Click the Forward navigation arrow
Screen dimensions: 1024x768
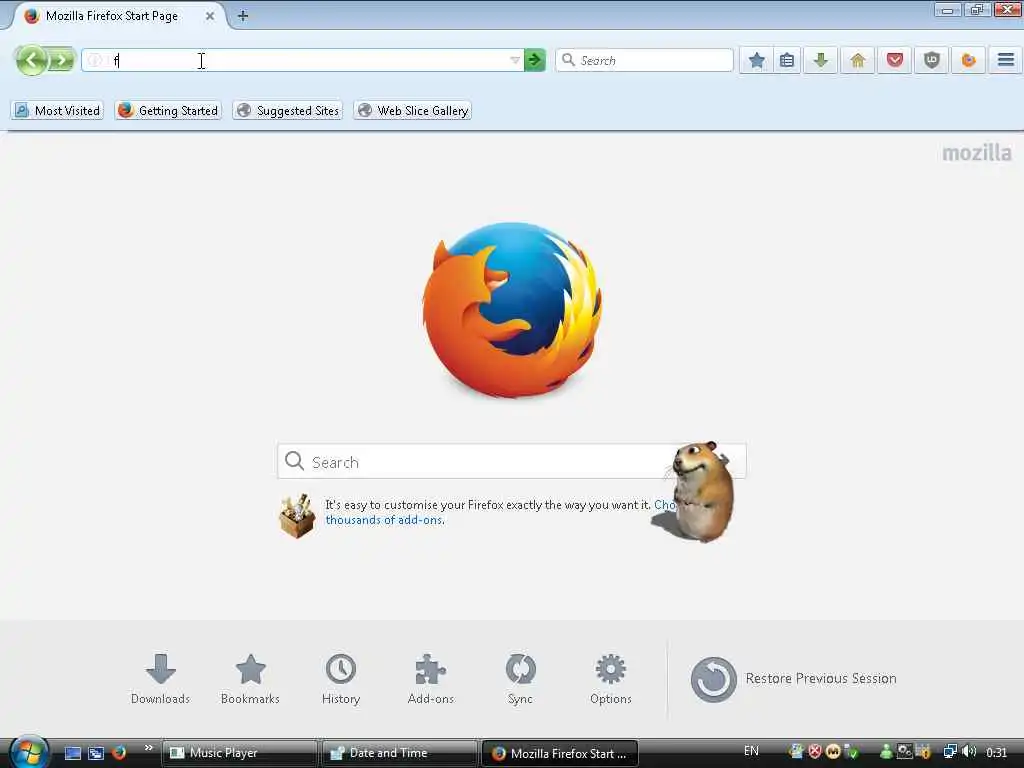pyautogui.click(x=61, y=61)
